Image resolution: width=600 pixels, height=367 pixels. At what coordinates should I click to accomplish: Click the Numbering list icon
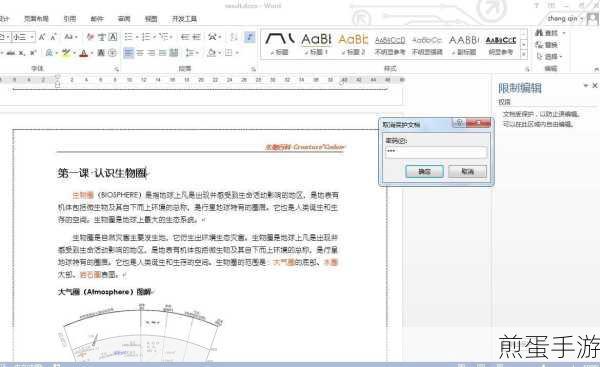click(x=146, y=37)
